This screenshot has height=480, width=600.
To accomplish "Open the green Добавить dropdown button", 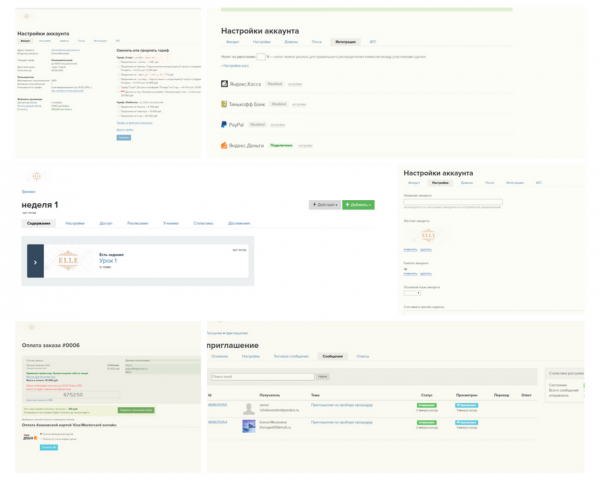I will click(358, 205).
